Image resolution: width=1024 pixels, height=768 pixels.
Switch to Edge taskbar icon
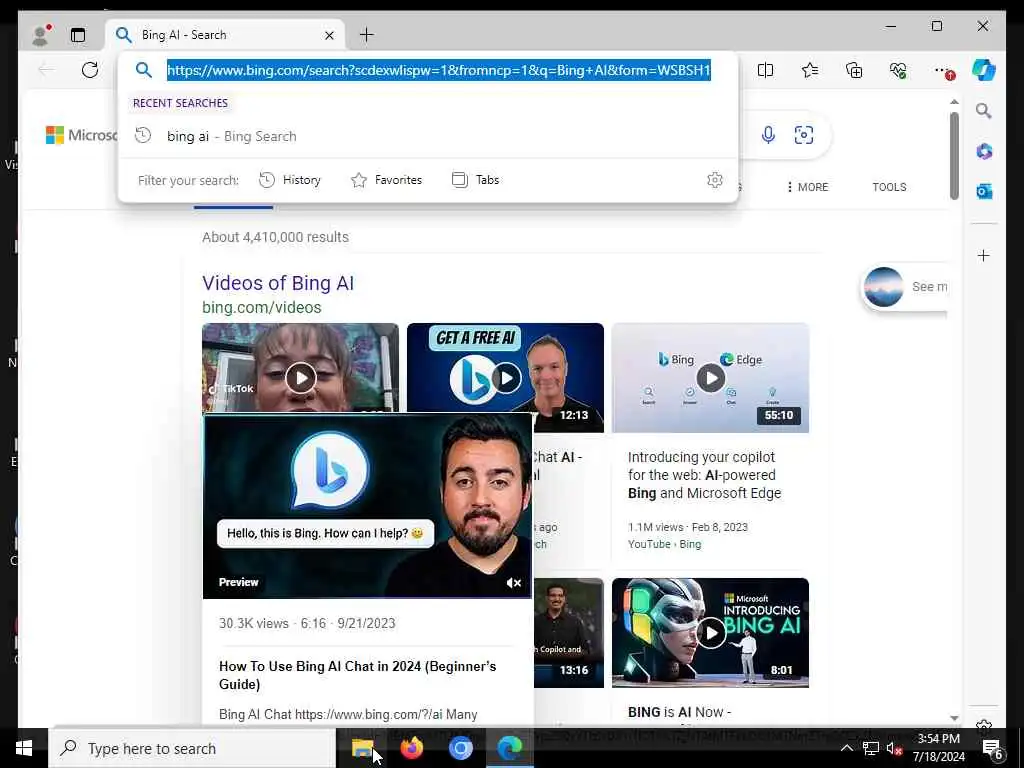[509, 748]
